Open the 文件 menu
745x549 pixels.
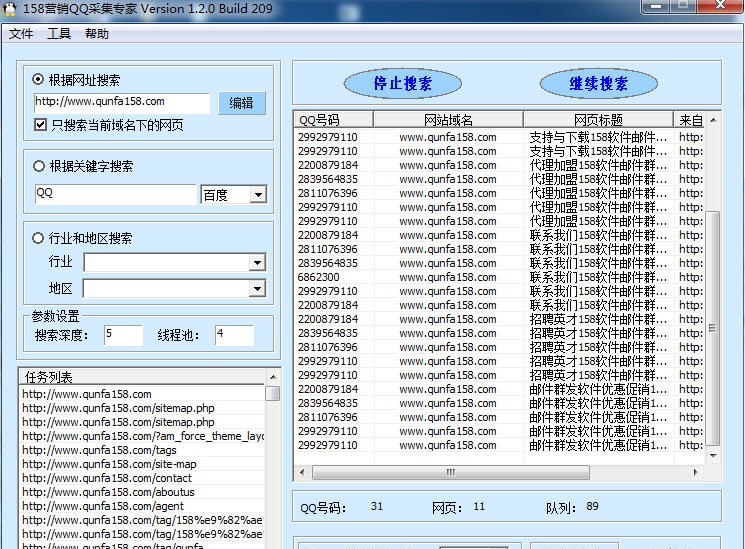click(x=21, y=34)
